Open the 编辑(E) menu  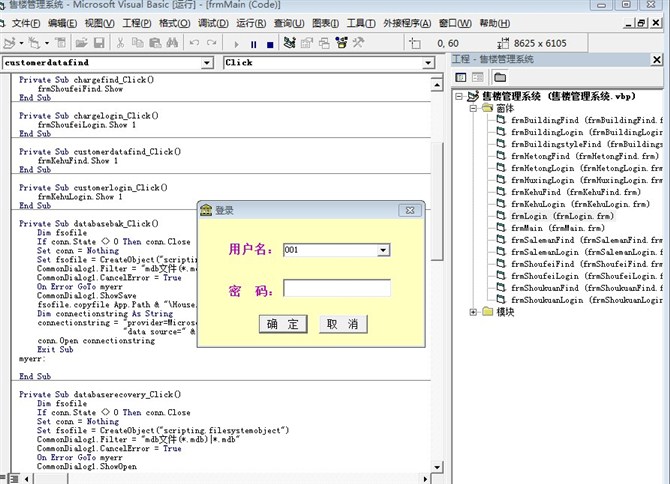pos(62,23)
